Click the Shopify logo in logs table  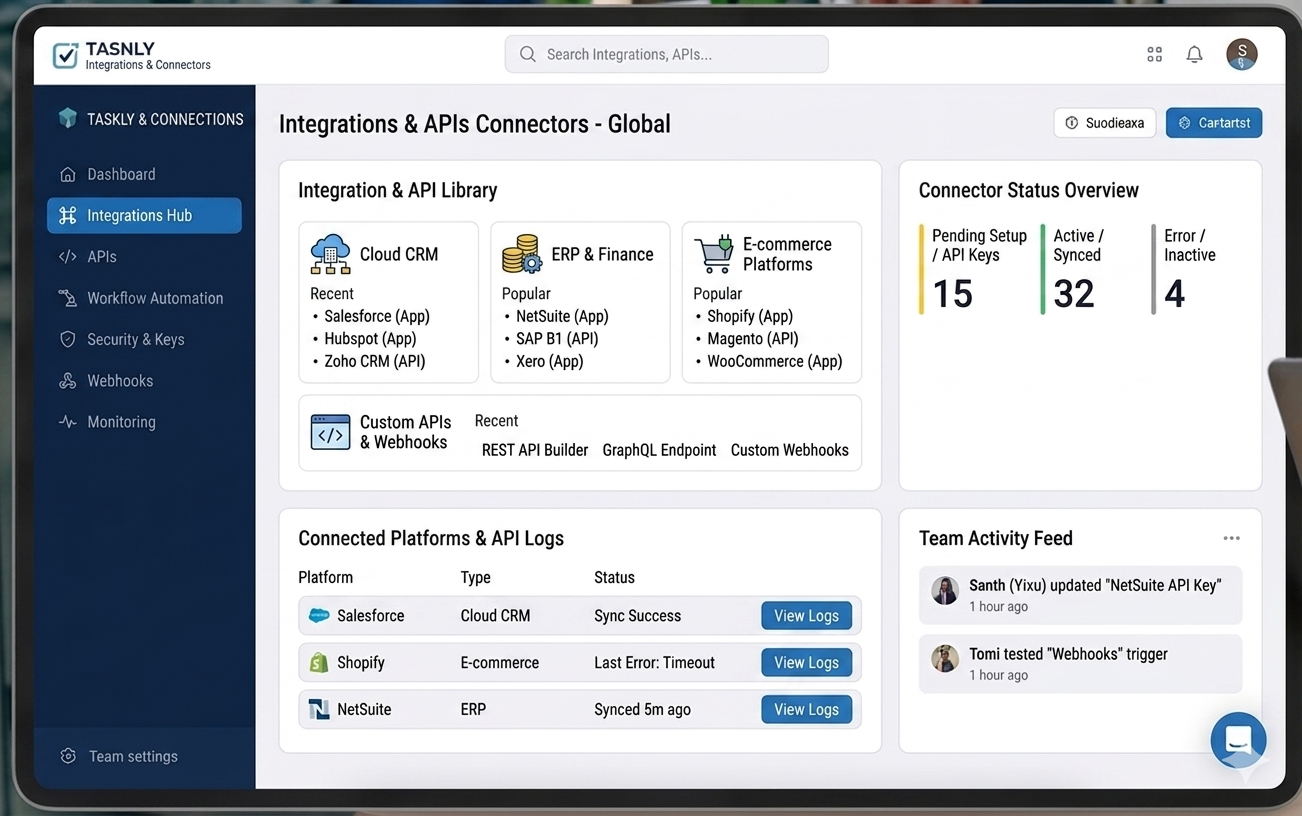(319, 662)
